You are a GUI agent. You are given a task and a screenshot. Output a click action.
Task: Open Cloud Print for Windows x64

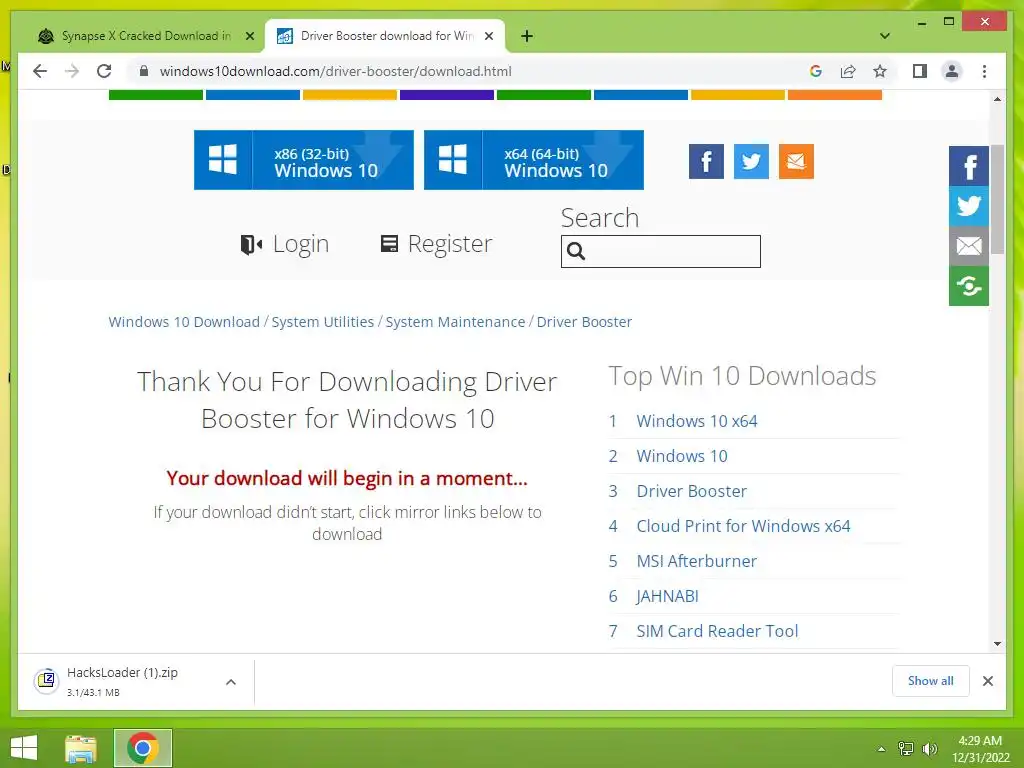[x=743, y=526]
